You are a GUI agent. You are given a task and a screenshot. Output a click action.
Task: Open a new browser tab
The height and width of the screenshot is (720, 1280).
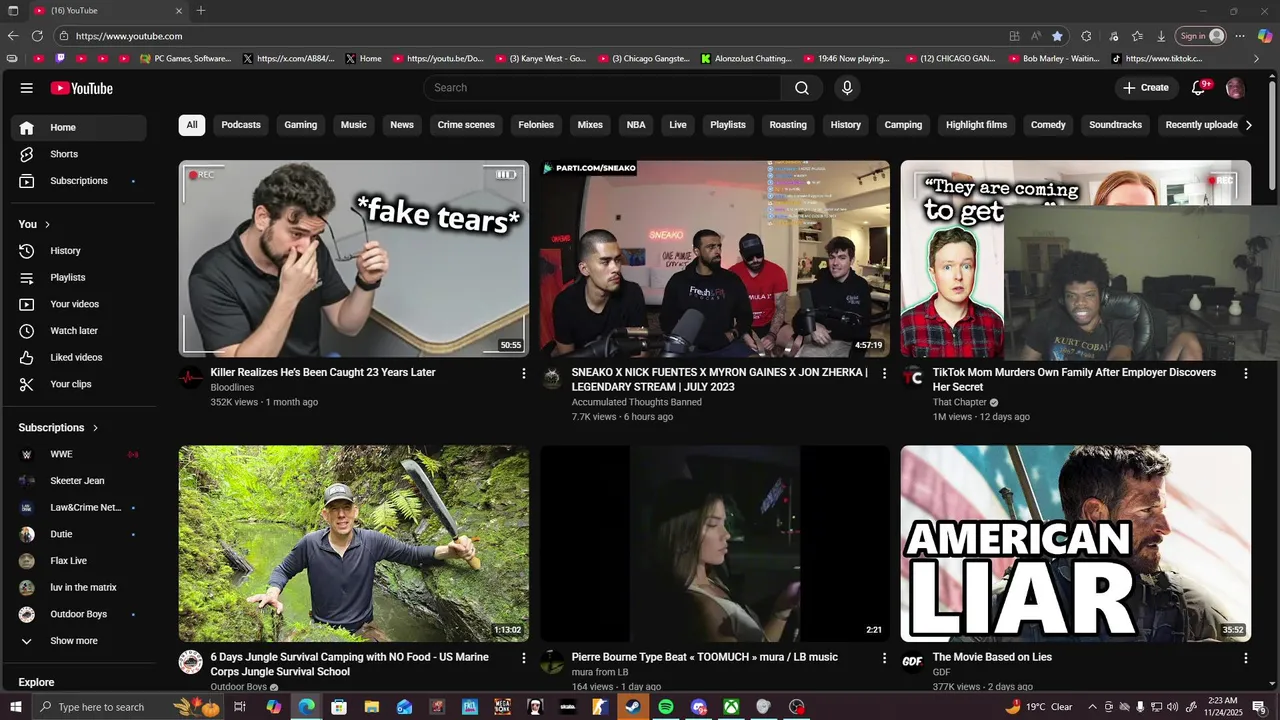tap(201, 11)
